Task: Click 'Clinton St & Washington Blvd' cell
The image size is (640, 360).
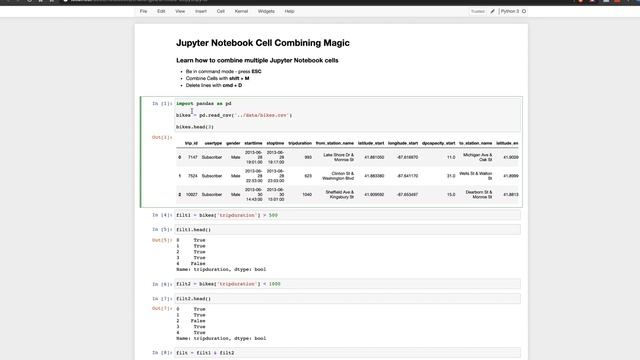Action: [338, 176]
